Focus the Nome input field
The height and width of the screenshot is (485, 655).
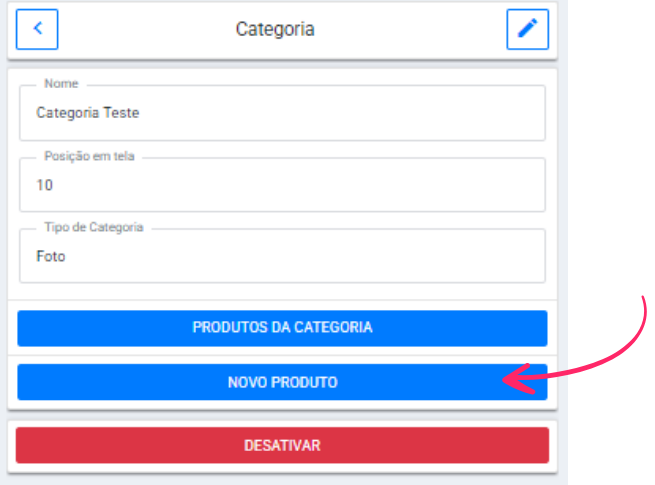282,113
